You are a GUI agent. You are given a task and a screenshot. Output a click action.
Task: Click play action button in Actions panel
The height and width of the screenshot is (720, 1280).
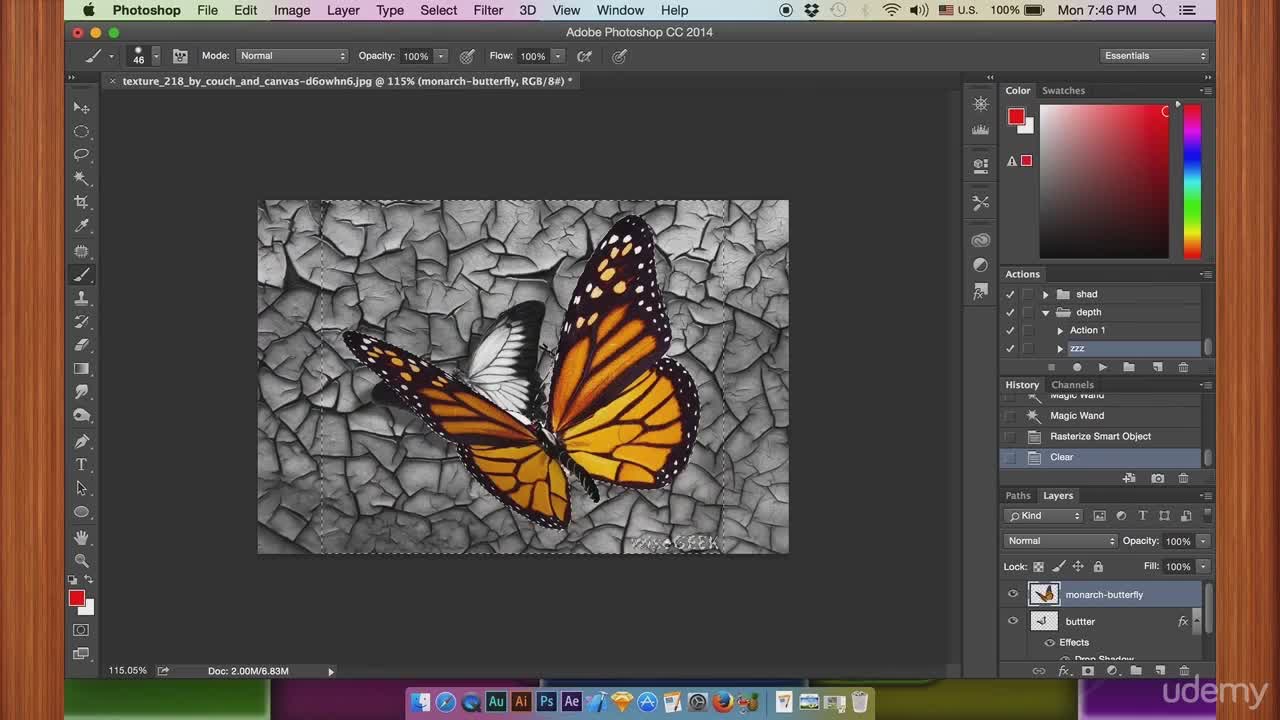point(1102,367)
